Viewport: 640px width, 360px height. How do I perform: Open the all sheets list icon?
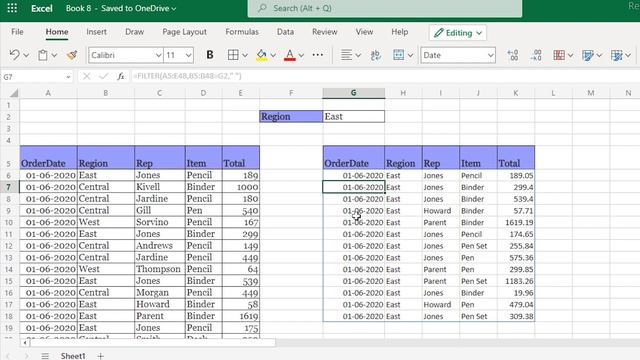pos(45,356)
